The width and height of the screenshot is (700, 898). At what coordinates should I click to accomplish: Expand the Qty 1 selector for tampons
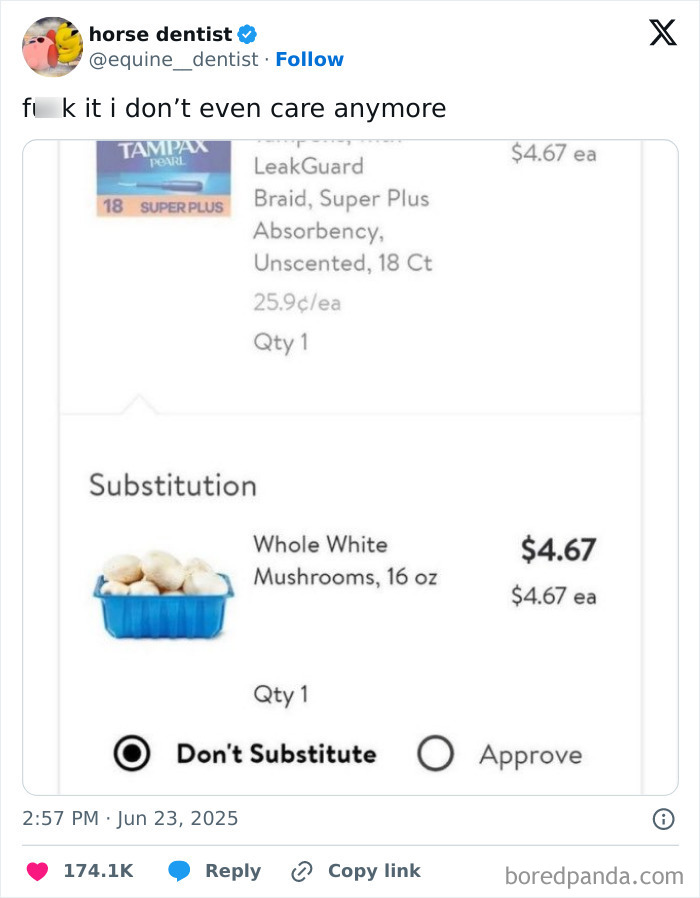click(x=280, y=342)
